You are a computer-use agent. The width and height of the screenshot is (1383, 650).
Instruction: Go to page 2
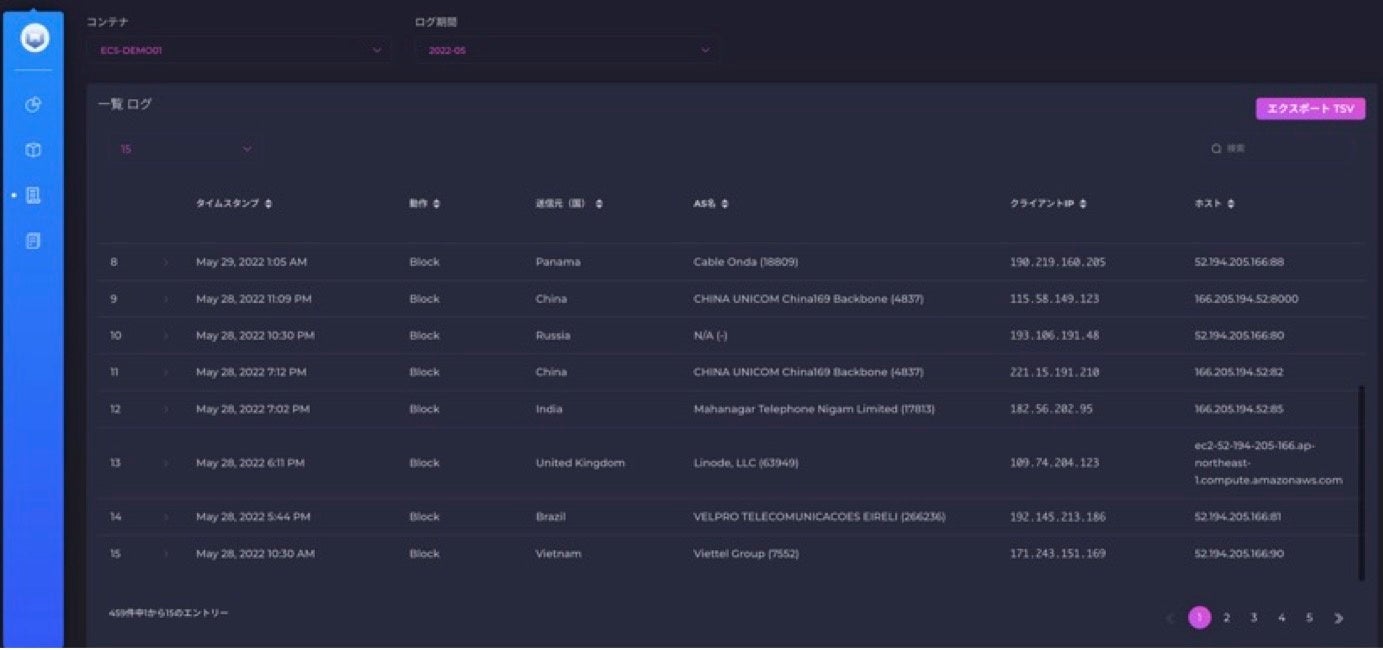(x=1226, y=618)
